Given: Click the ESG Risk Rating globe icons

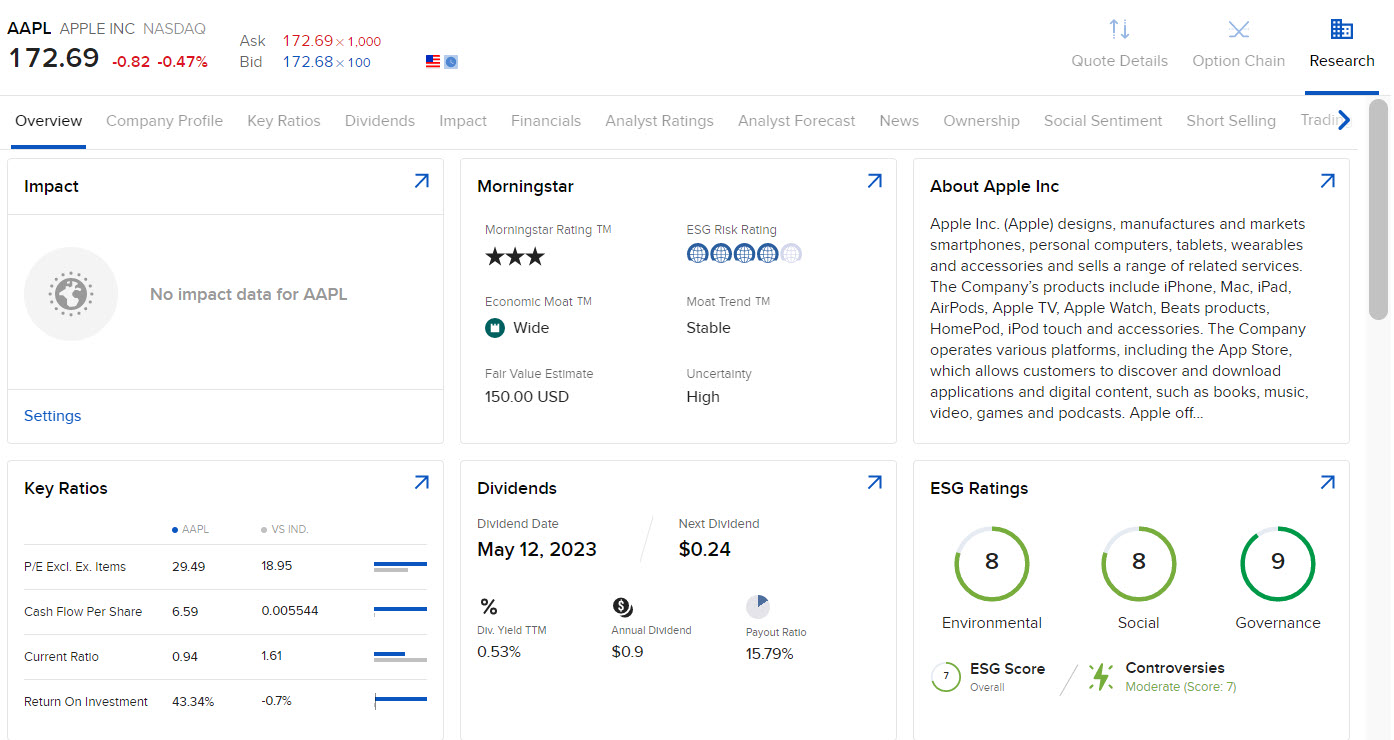Looking at the screenshot, I should click(x=744, y=254).
